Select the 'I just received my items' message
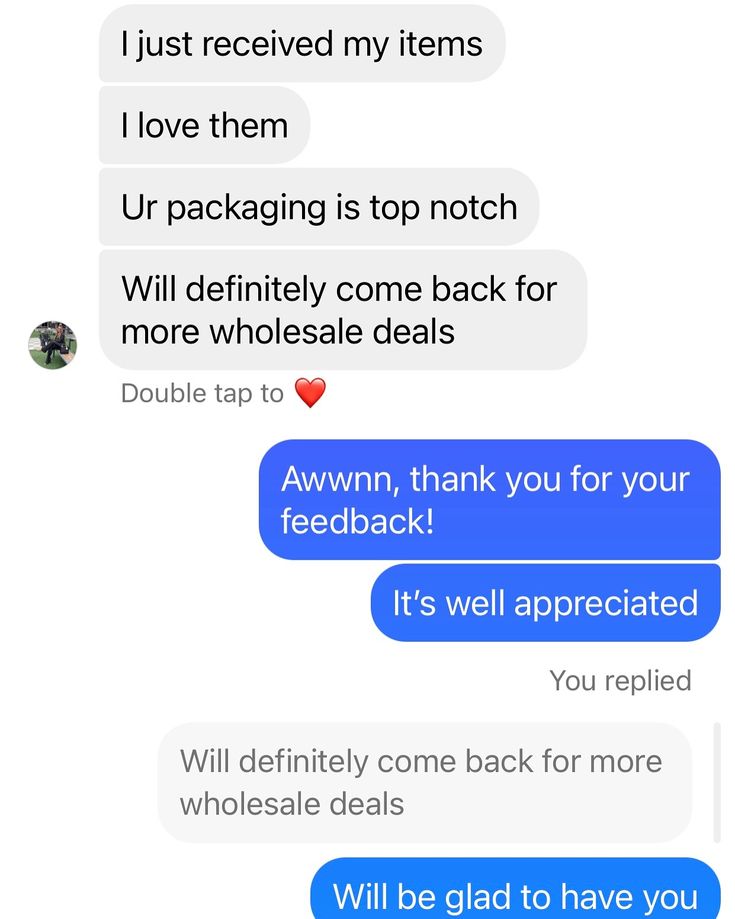The width and height of the screenshot is (735, 919). [x=302, y=44]
